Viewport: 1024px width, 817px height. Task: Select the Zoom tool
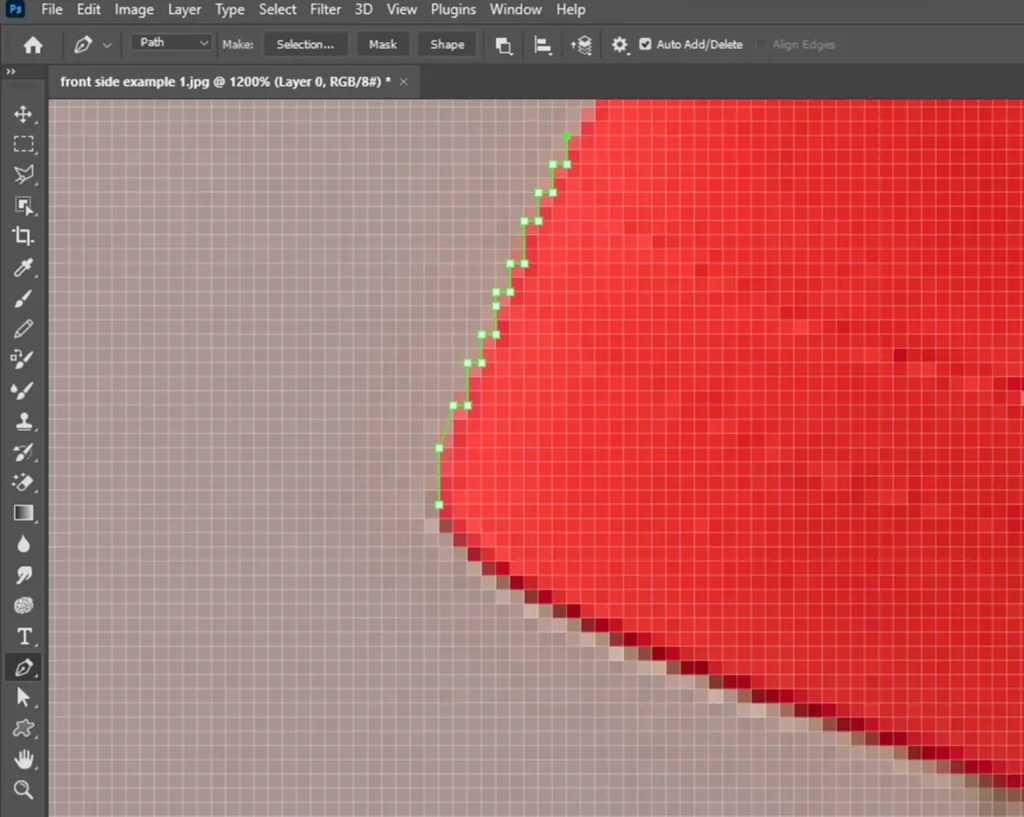[24, 790]
